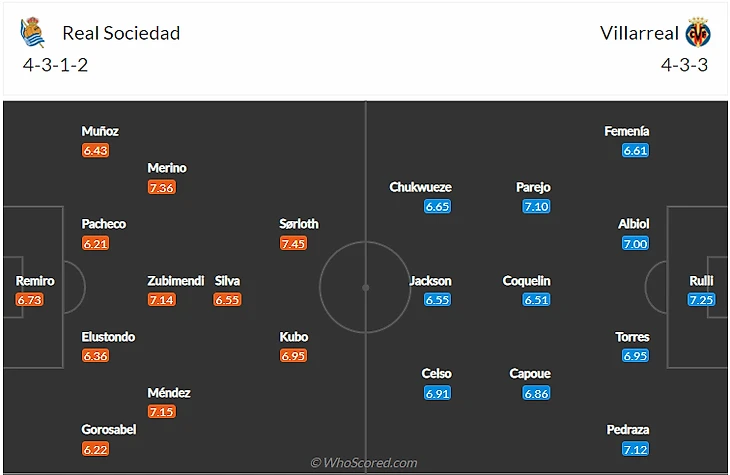Screen dimensions: 730x475
Task: Select Merino's 7.36 rating badge
Action: click(x=161, y=187)
